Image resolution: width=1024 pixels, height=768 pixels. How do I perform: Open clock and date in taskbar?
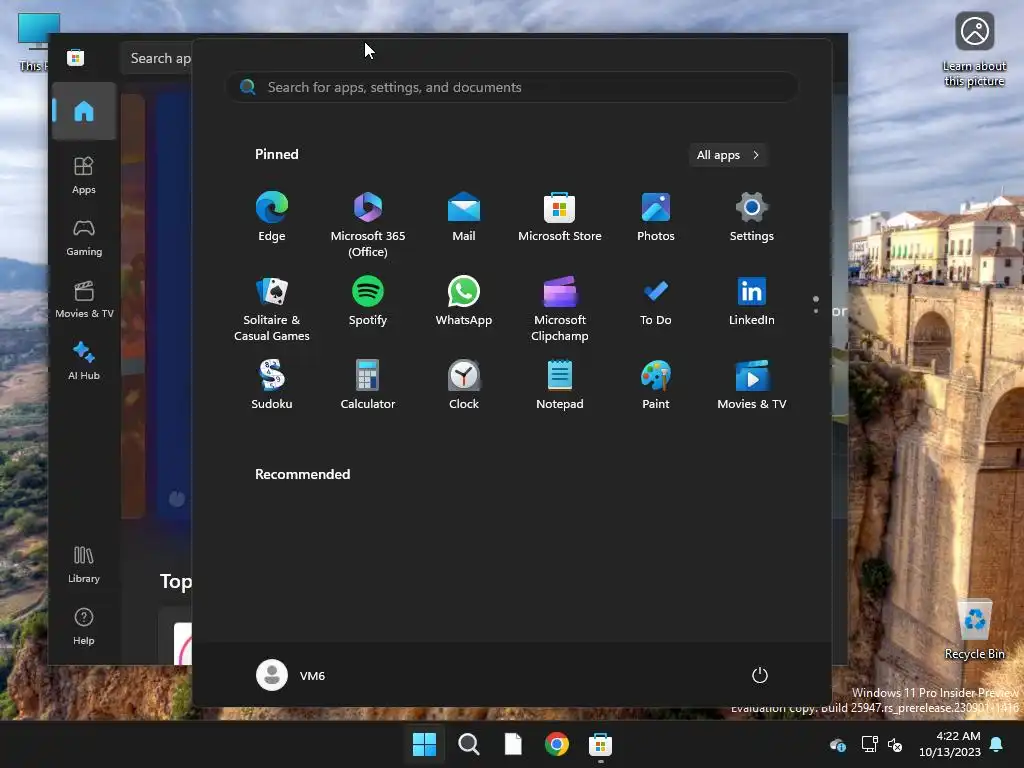click(950, 744)
